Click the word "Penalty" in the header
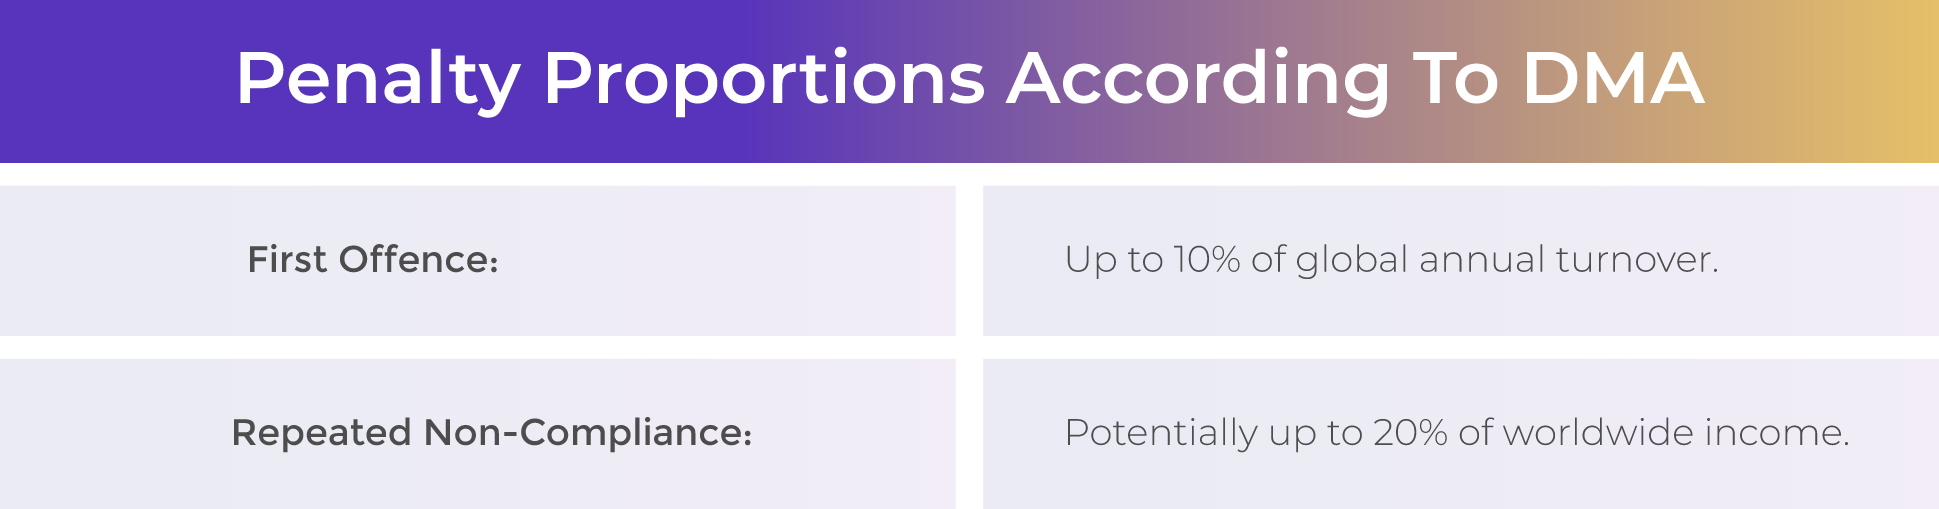This screenshot has height=509, width=1939. tap(378, 80)
